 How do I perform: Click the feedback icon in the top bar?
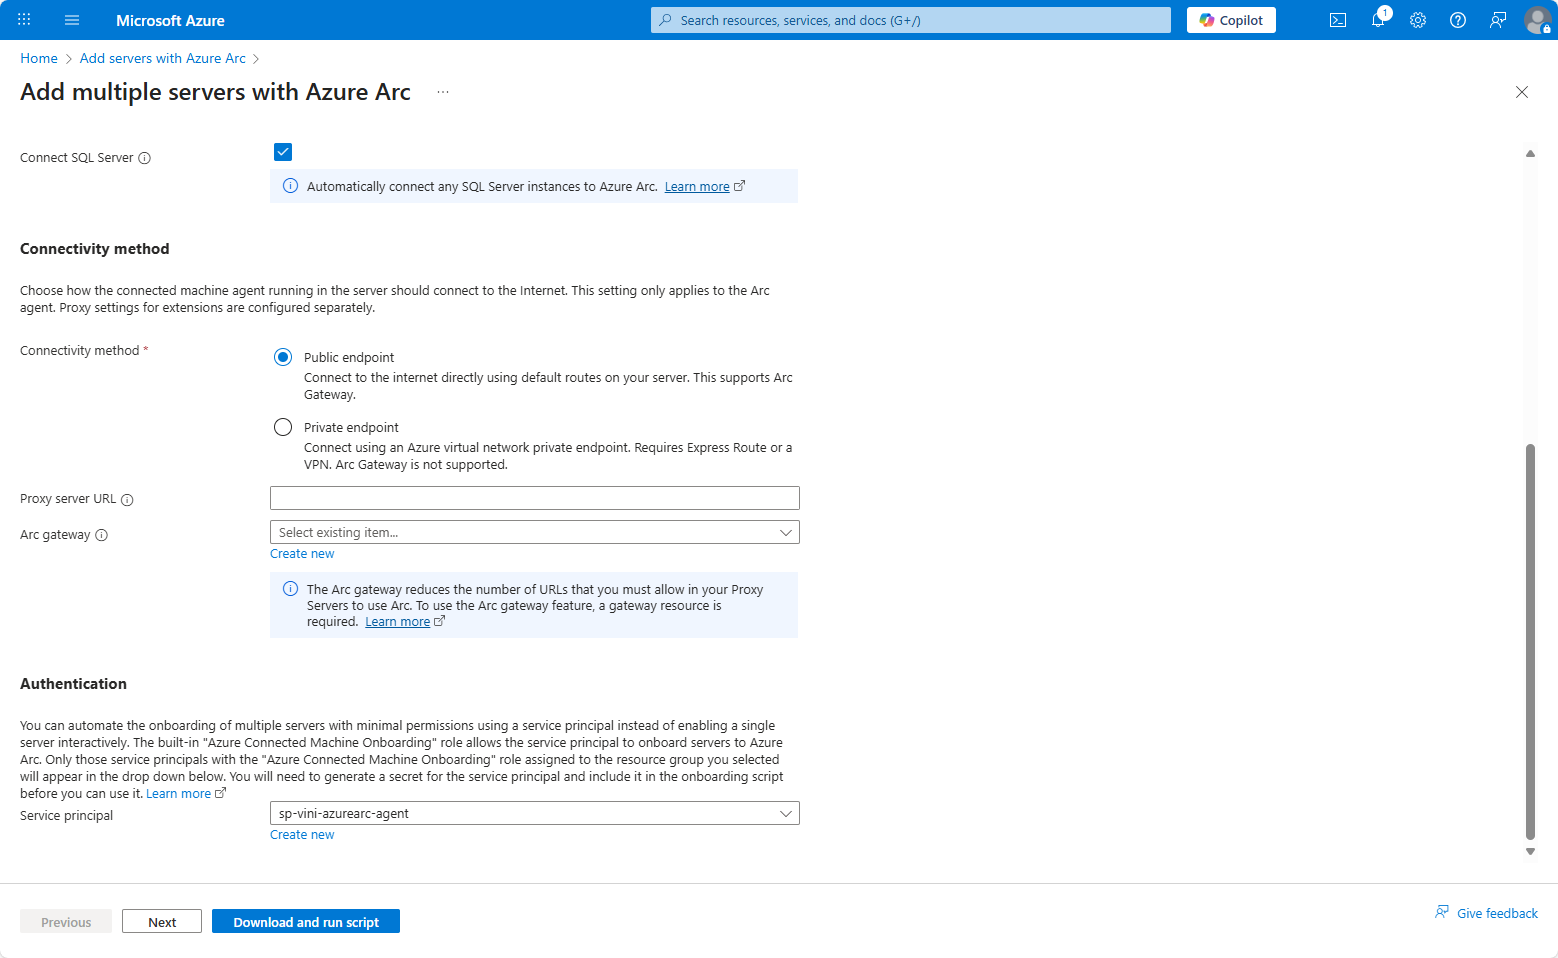tap(1497, 20)
